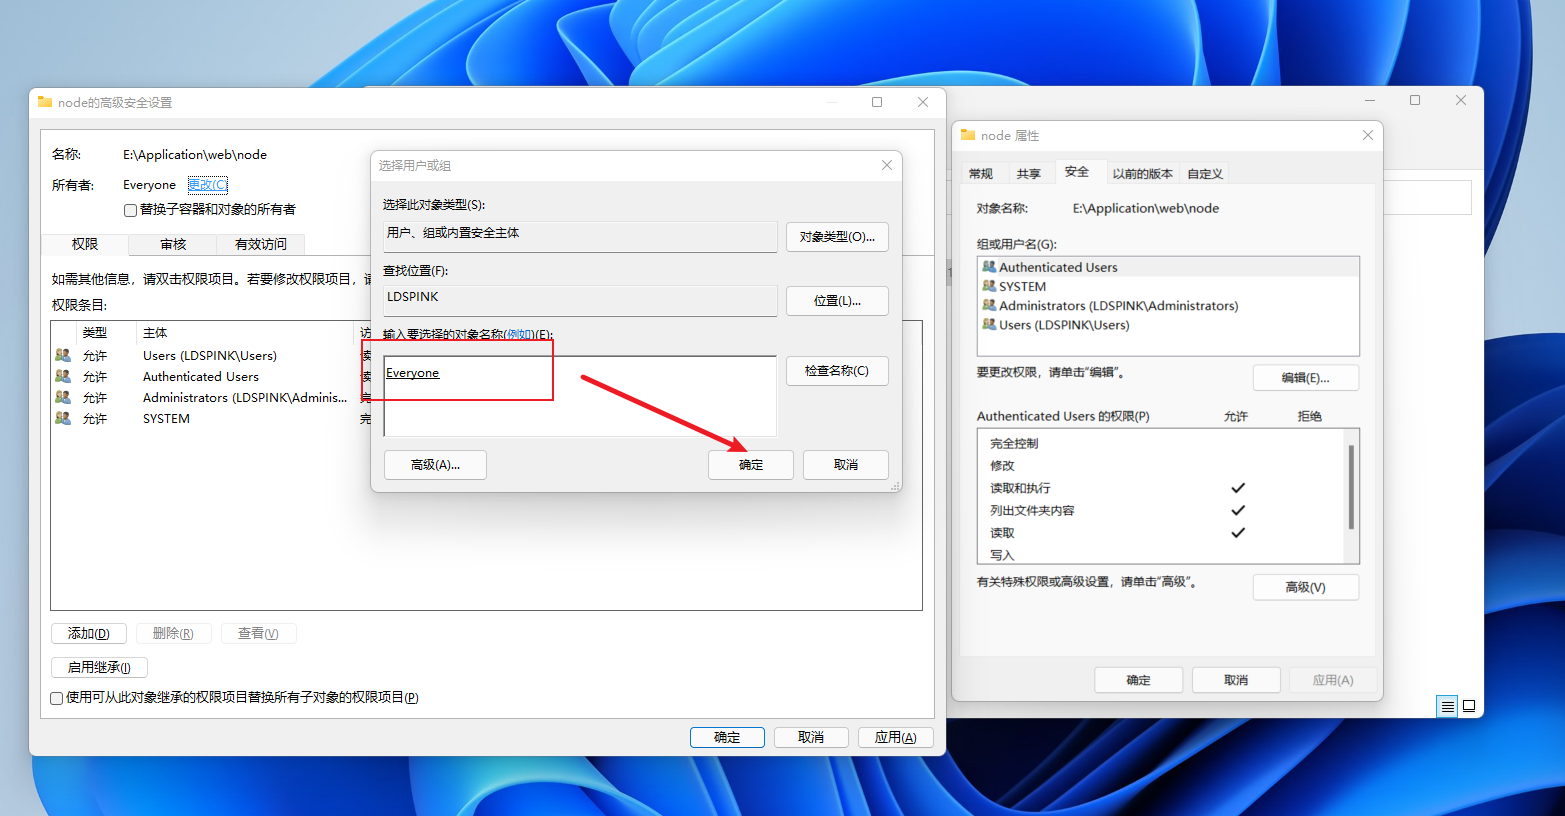
Task: Click the folder icon in node 属性 title bar
Action: point(967,134)
